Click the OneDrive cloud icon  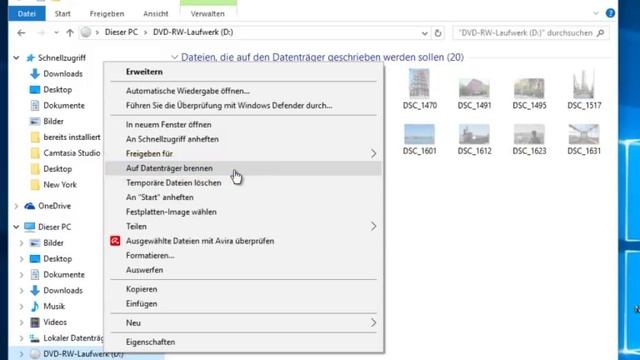pyautogui.click(x=29, y=206)
